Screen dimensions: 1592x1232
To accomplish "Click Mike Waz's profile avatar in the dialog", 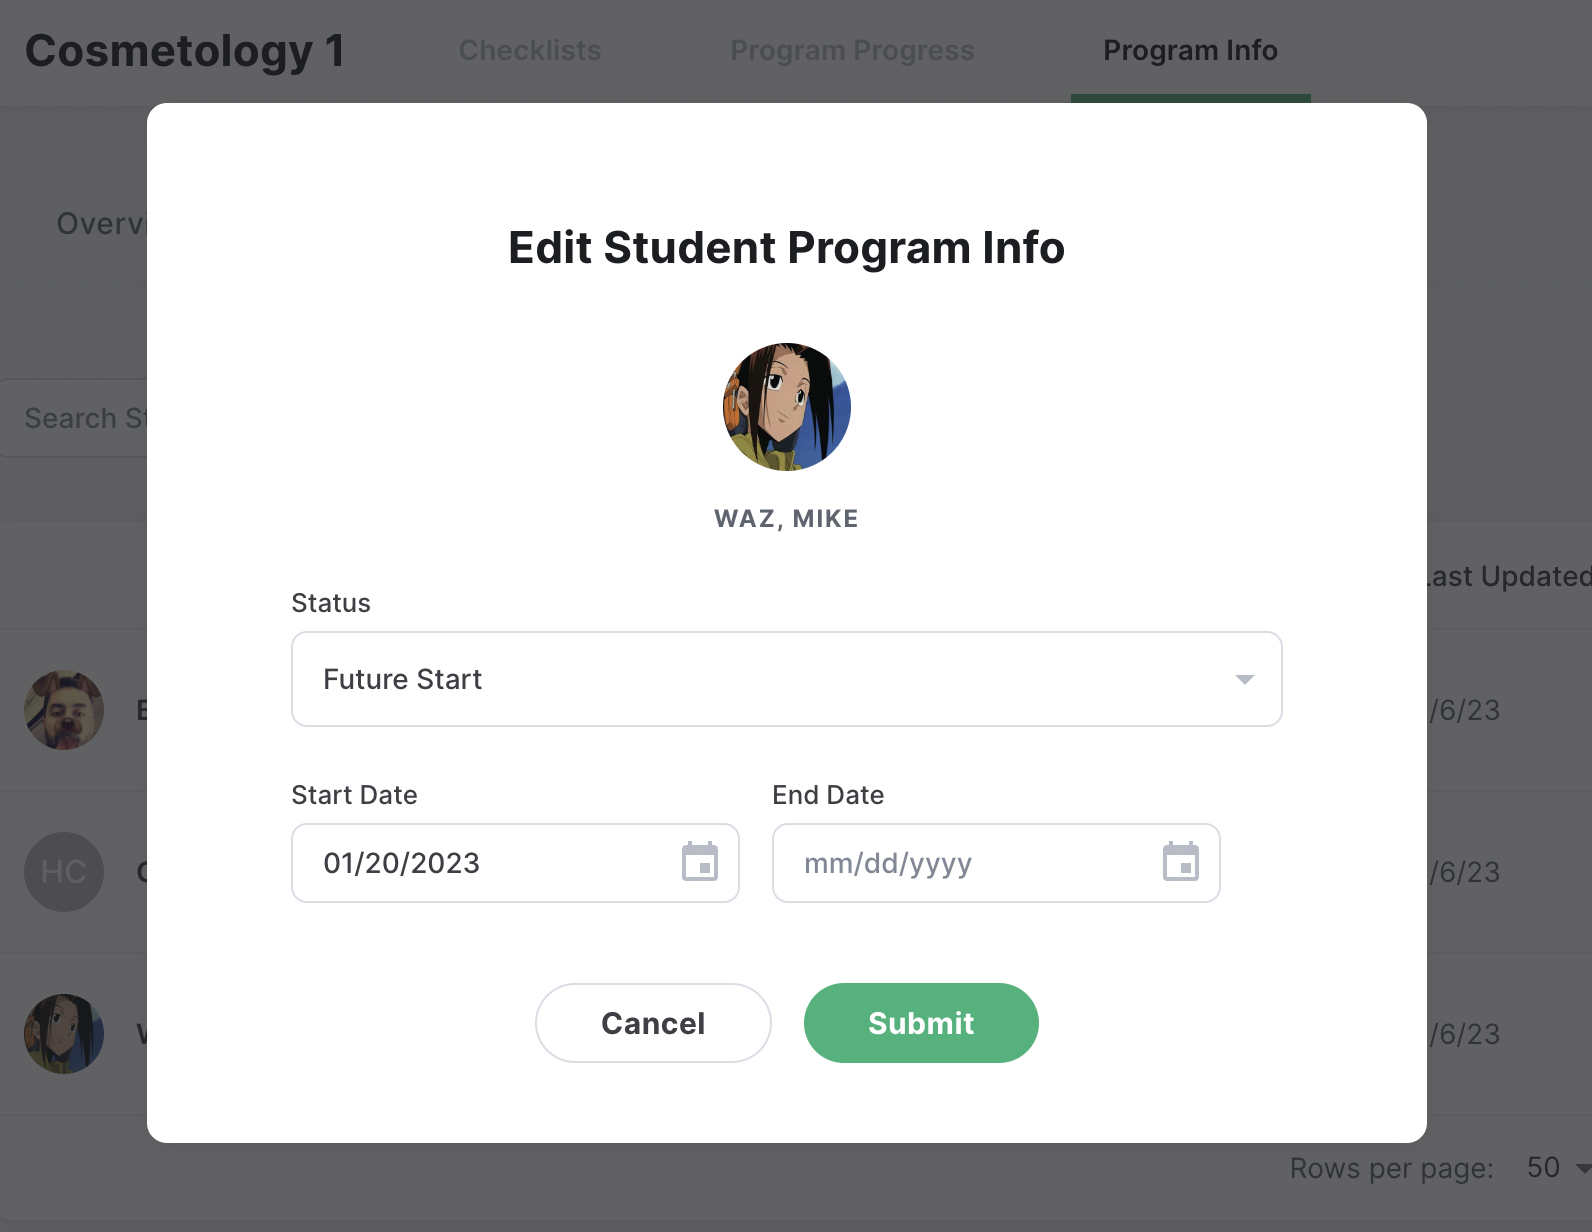I will [x=787, y=407].
